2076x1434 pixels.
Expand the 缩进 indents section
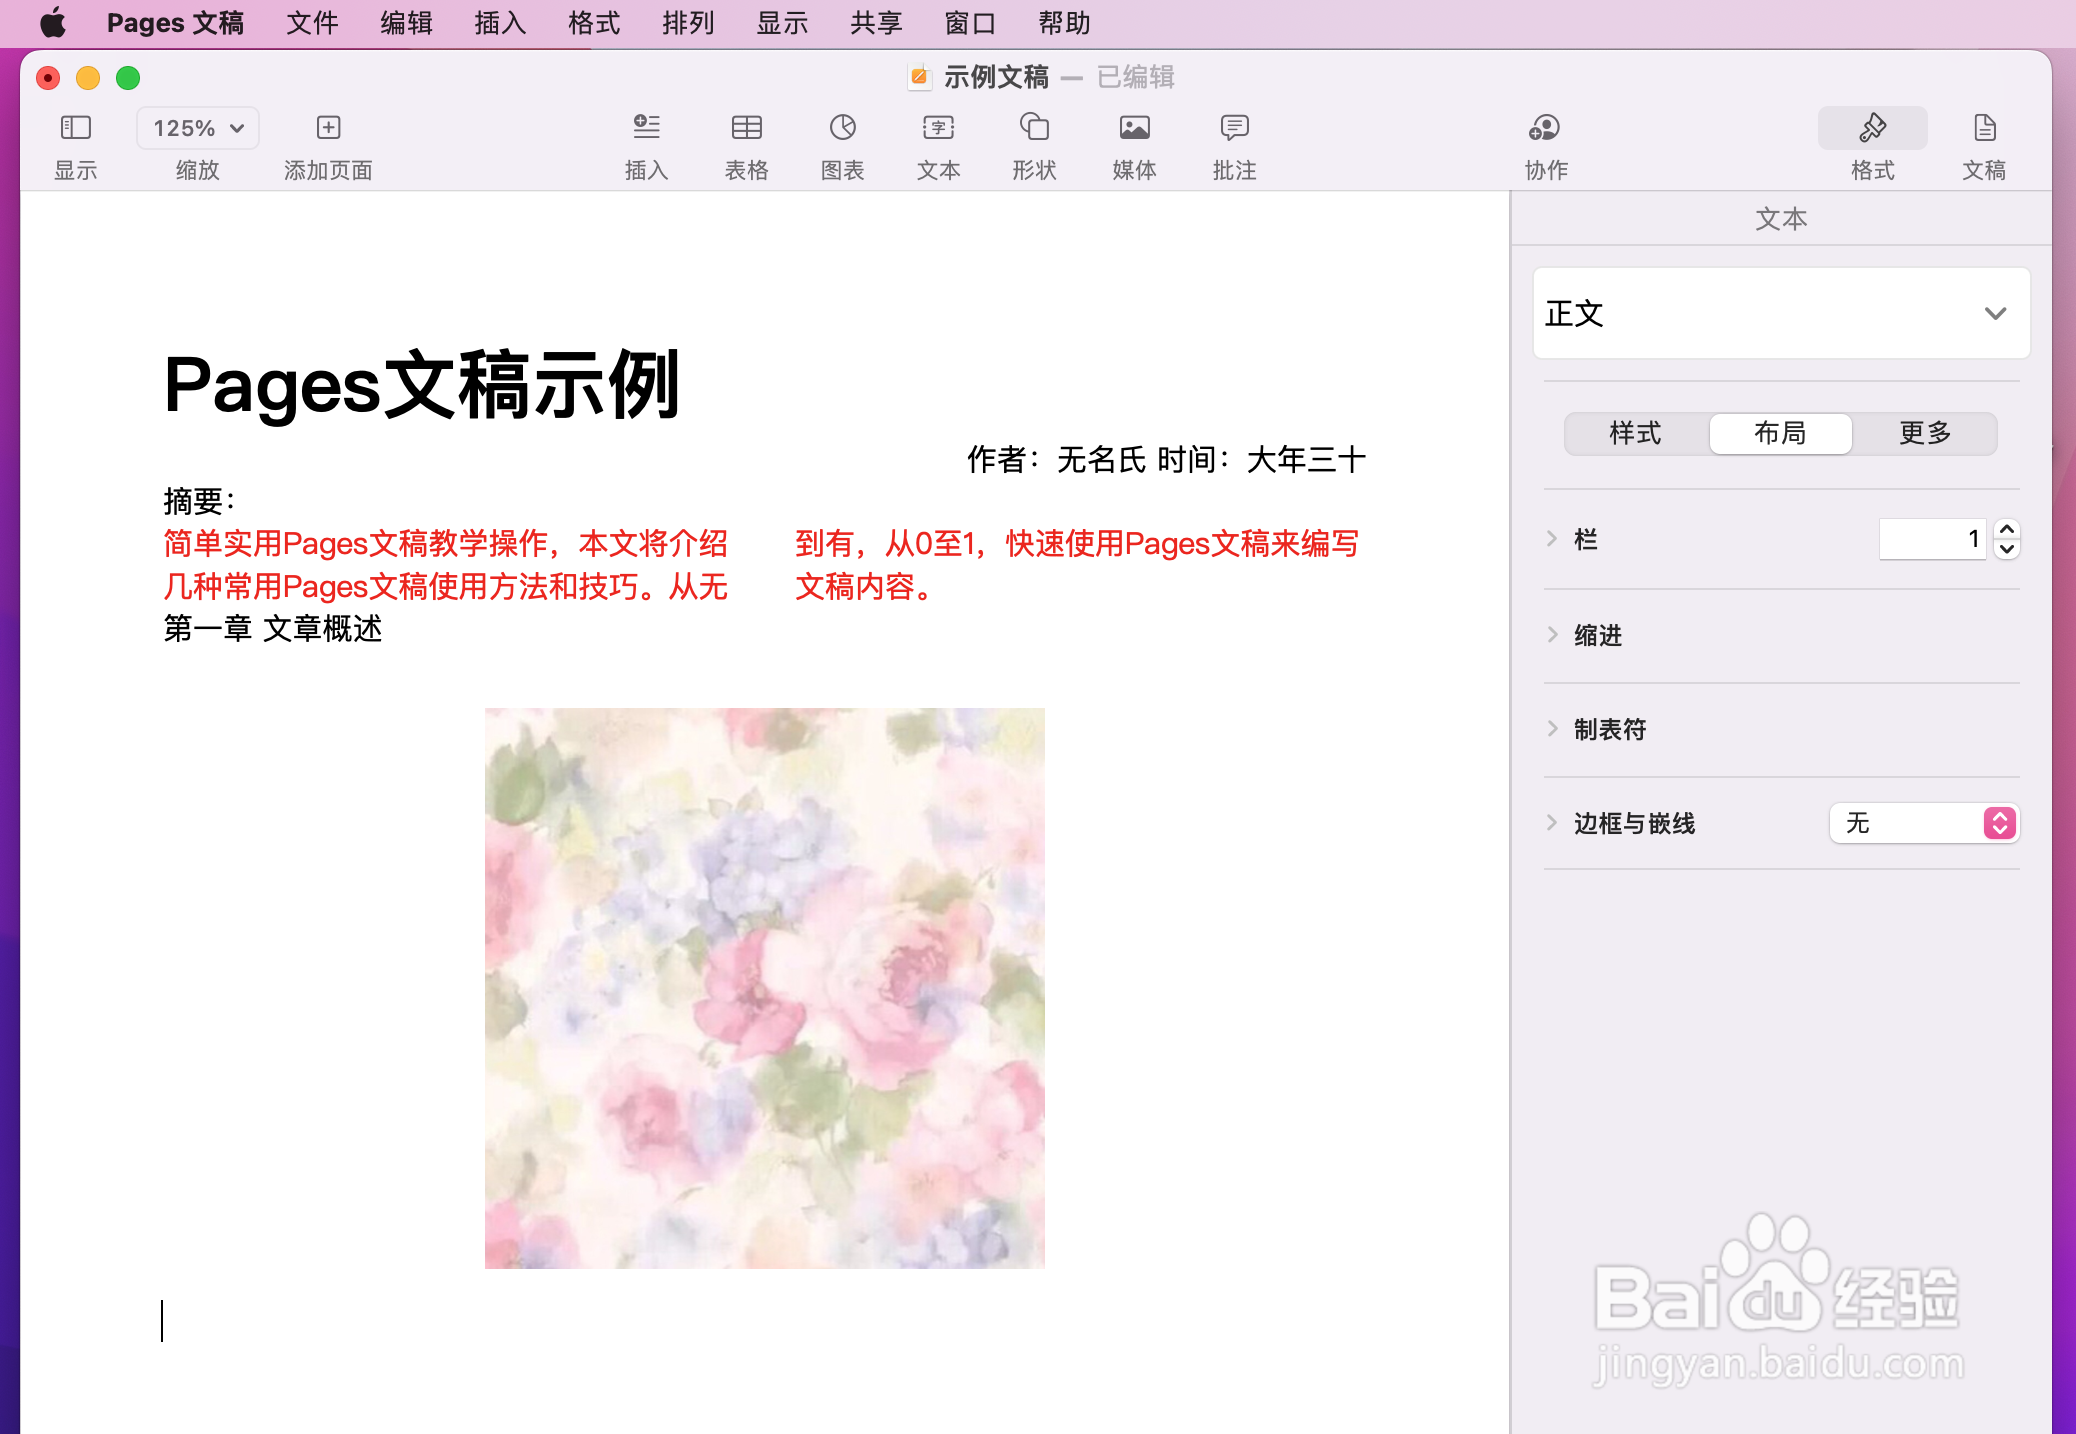[x=1552, y=635]
